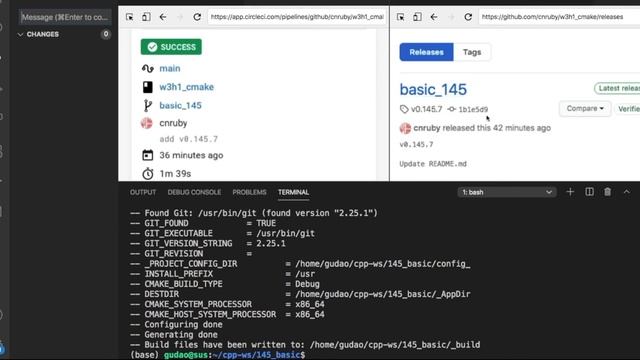Click the SUCCESS status badge
Viewport: 640px width, 360px height.
click(171, 47)
